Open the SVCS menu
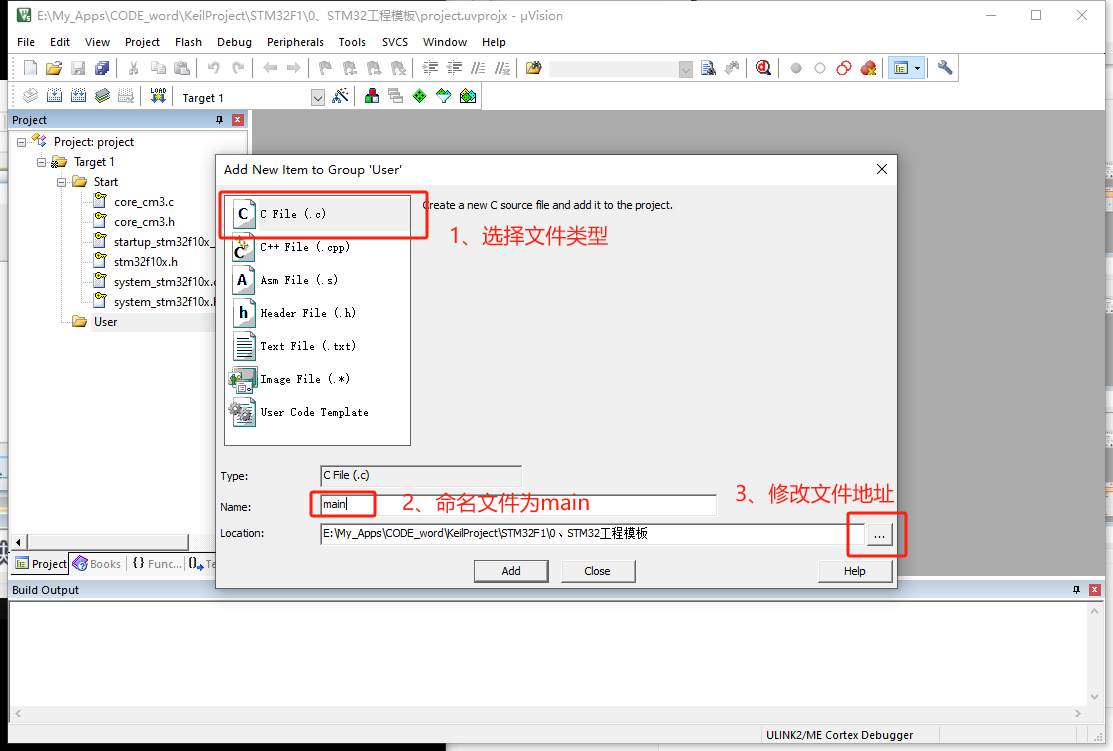 coord(395,42)
